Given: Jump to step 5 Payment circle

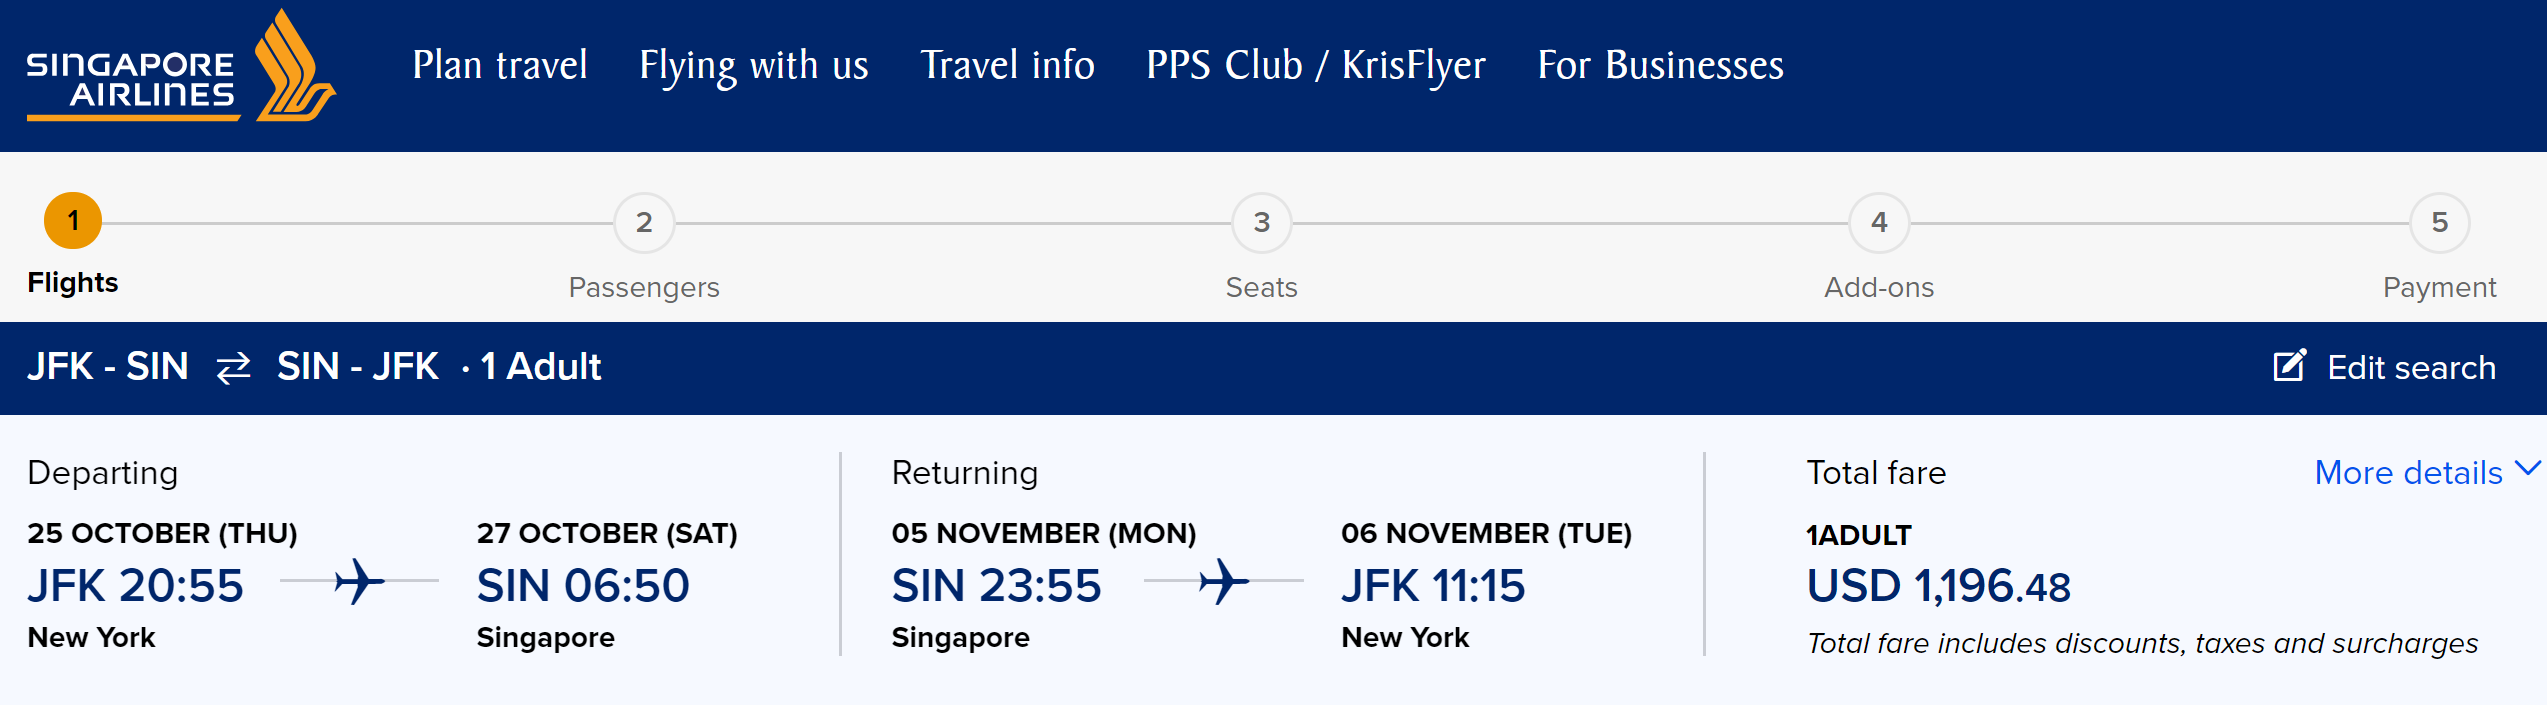Looking at the screenshot, I should point(2439,222).
